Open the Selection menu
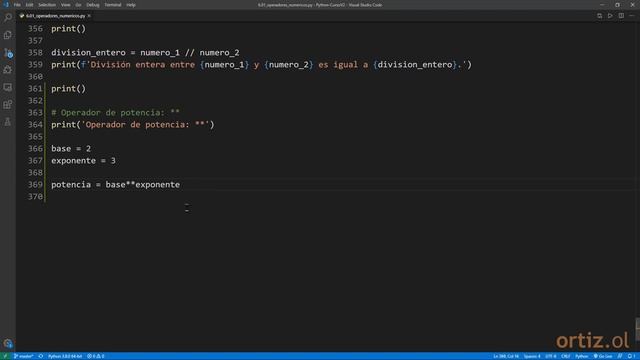 click(x=47, y=5)
